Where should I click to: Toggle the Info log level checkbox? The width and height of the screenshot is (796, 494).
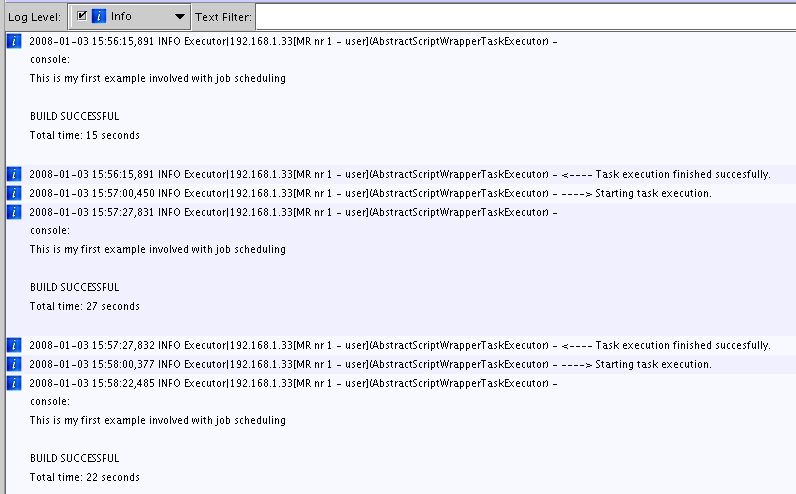pos(82,16)
